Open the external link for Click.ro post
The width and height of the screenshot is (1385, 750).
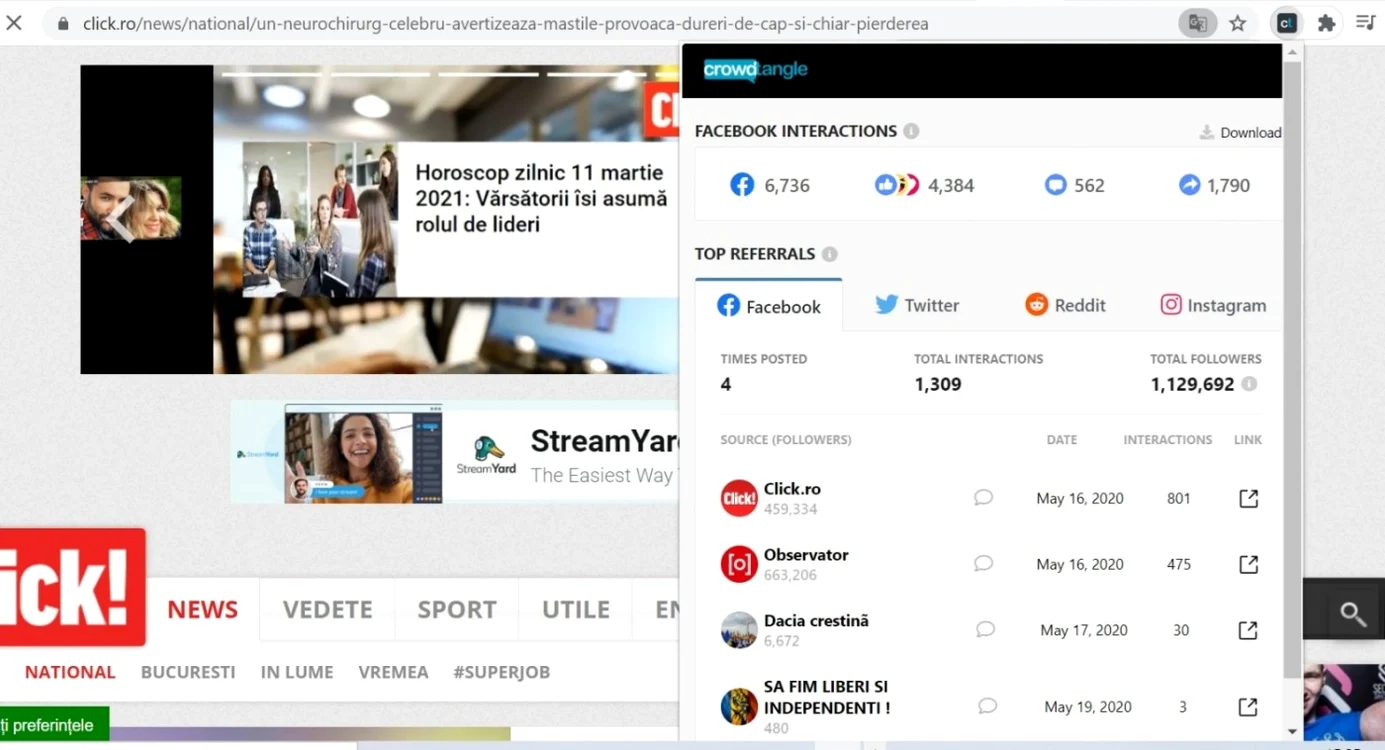coord(1248,498)
